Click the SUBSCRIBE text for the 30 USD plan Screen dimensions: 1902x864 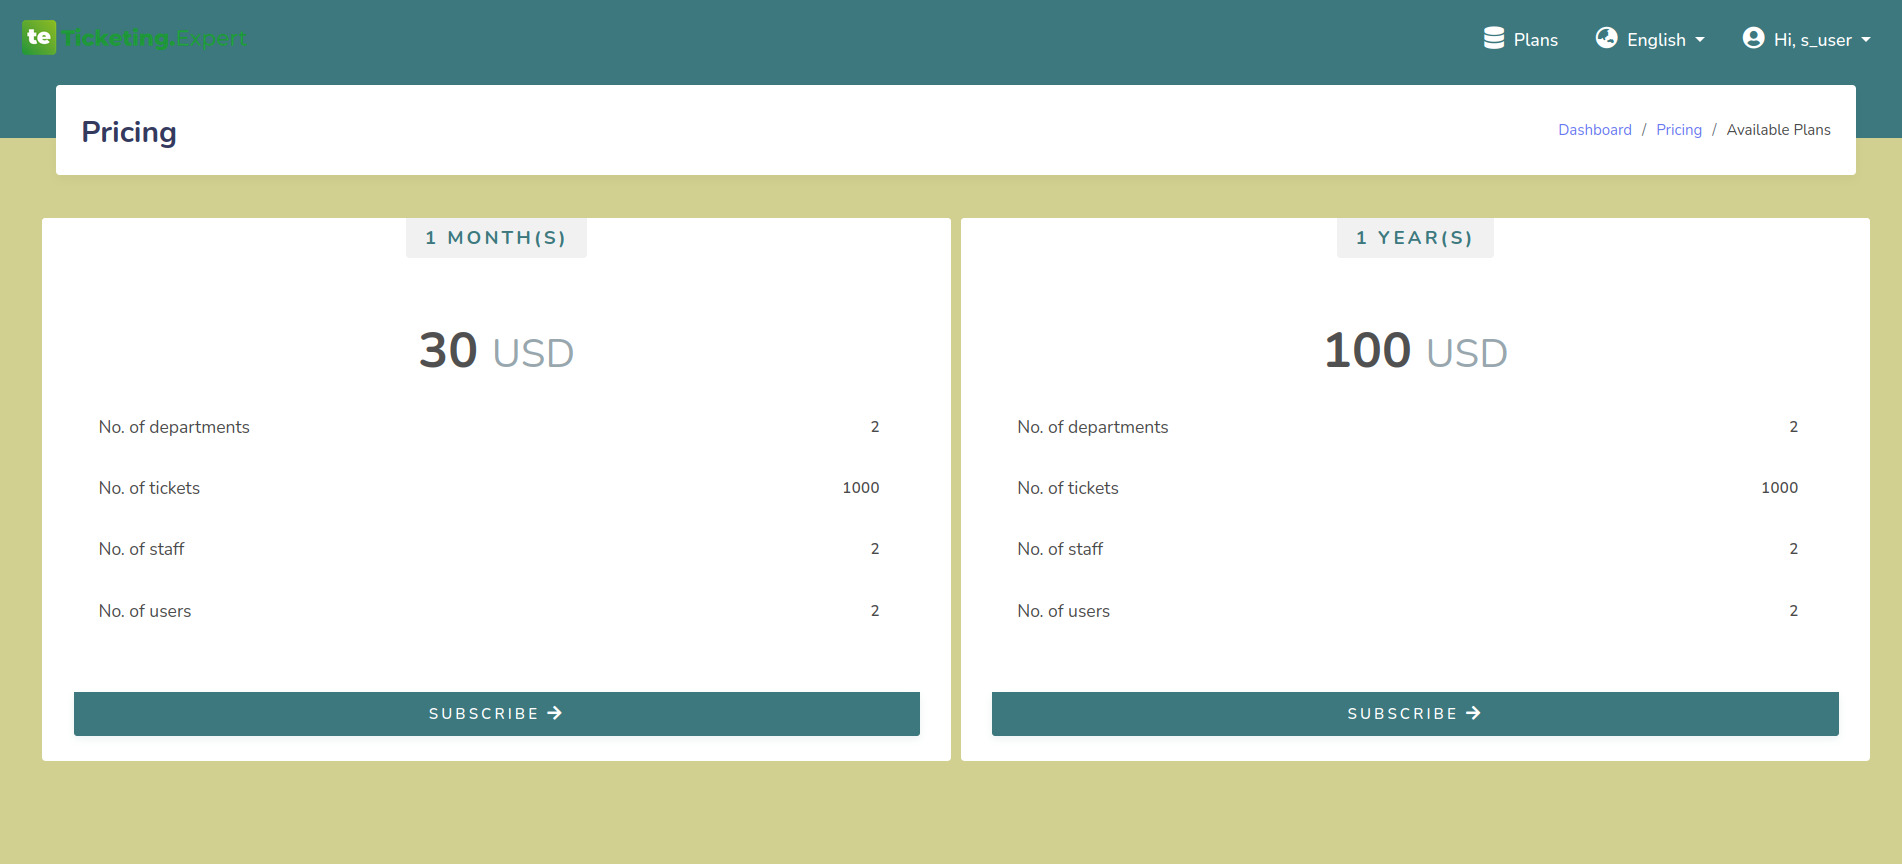point(484,714)
